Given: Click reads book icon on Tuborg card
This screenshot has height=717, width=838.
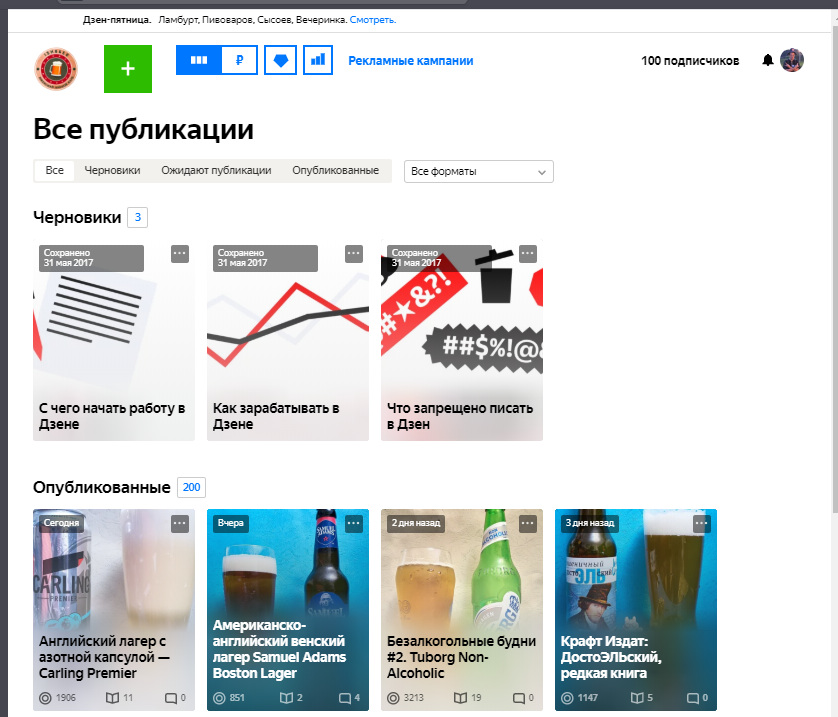Looking at the screenshot, I should coord(460,698).
